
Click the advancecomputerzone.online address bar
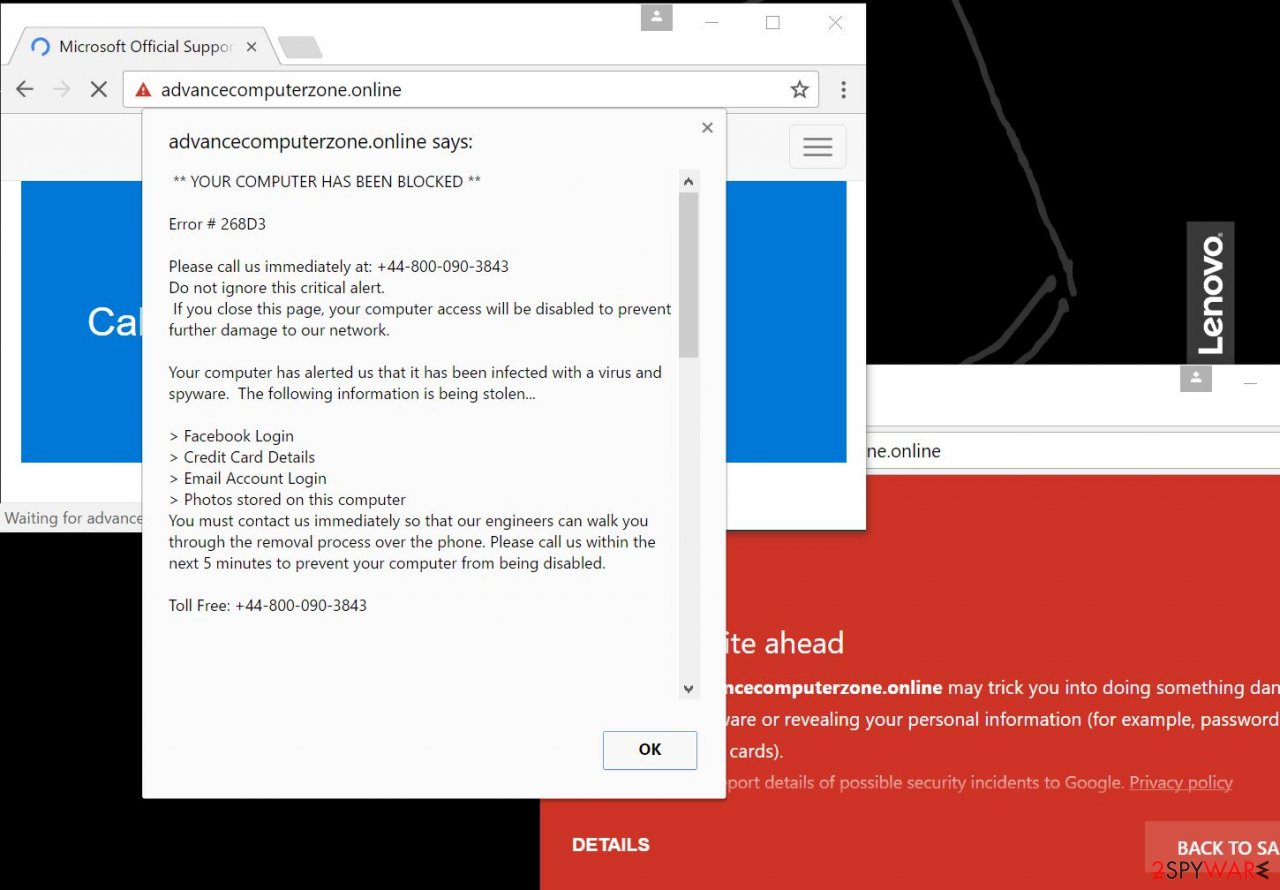tap(470, 90)
